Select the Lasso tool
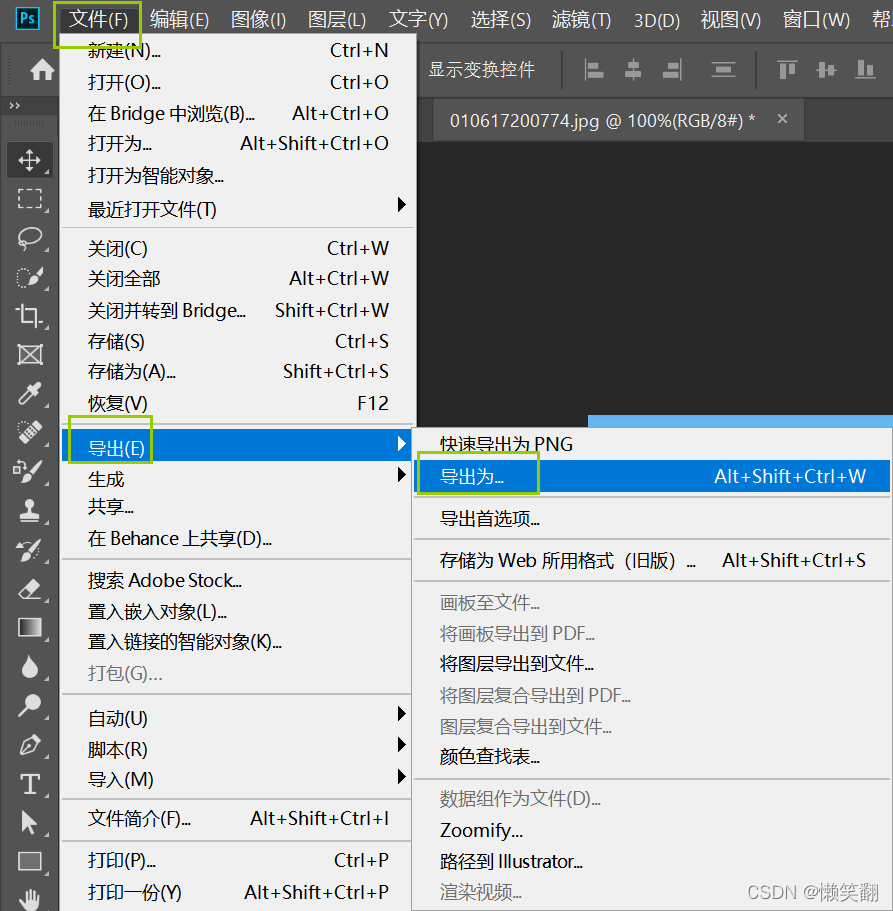The width and height of the screenshot is (893, 911). [30, 238]
